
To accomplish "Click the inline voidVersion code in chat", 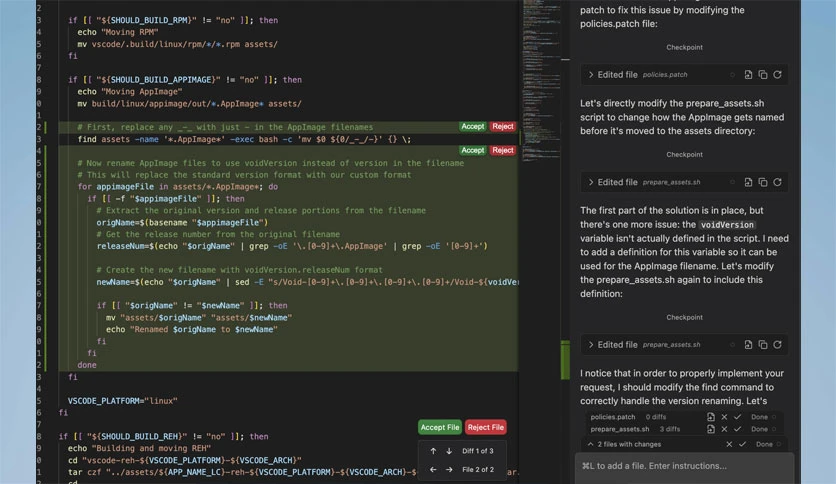I will [x=727, y=225].
